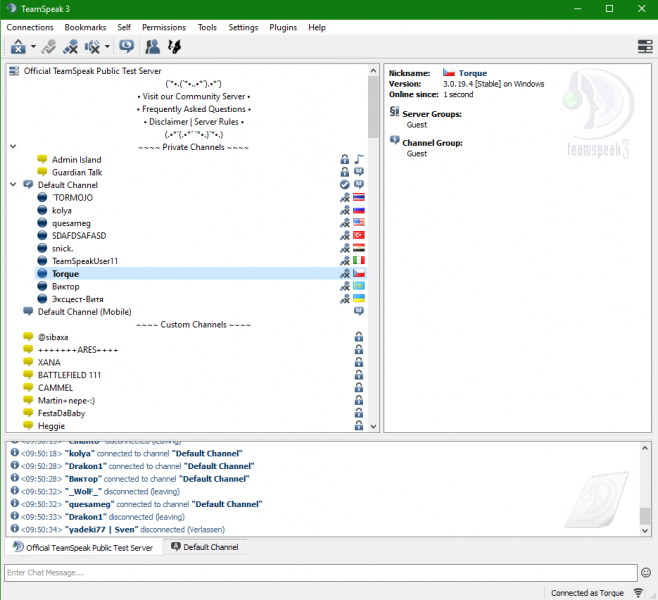The height and width of the screenshot is (600, 658).
Task: Select the CAMMEL channel
Action: [x=55, y=388]
